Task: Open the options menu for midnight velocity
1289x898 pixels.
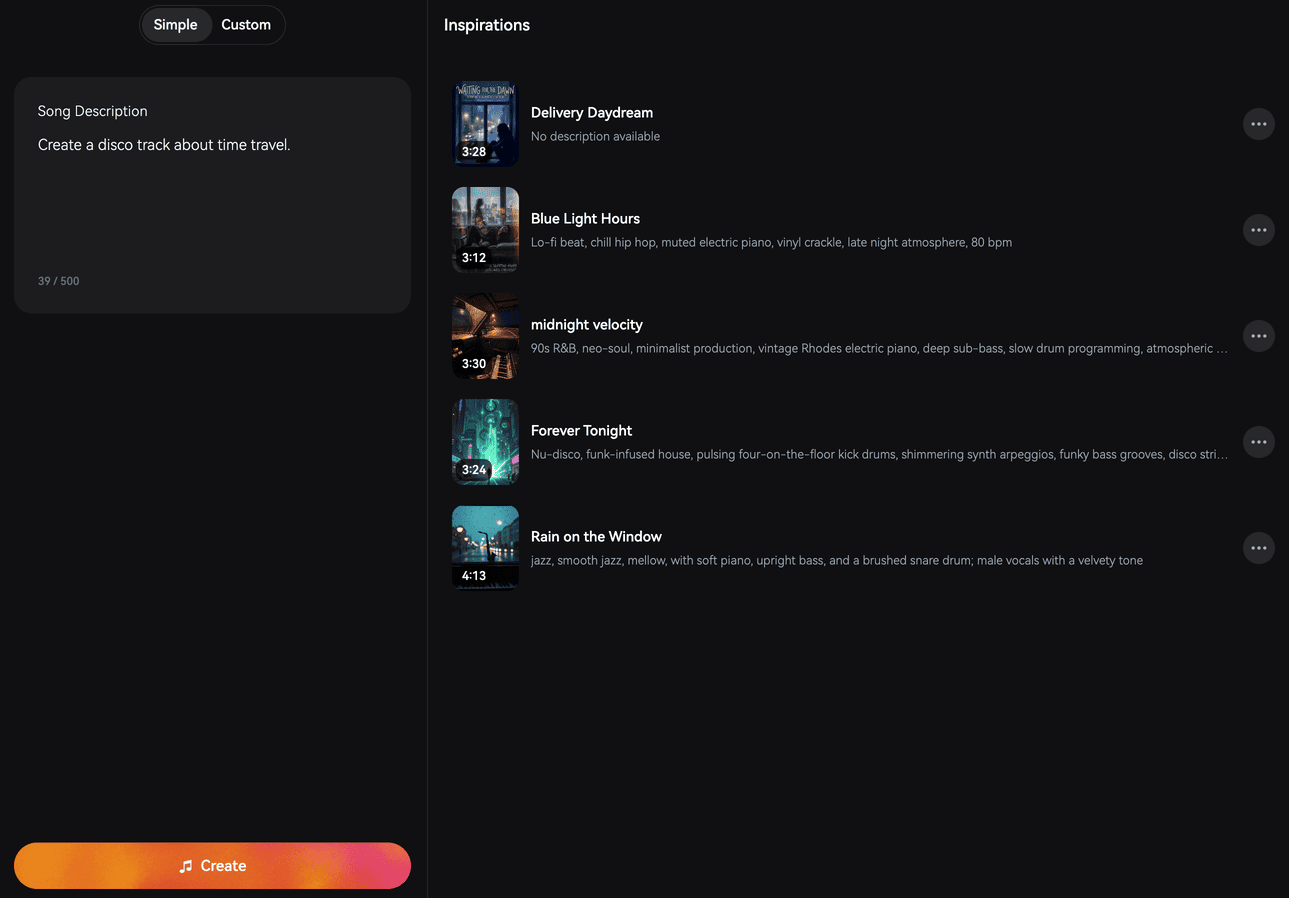Action: coord(1258,335)
